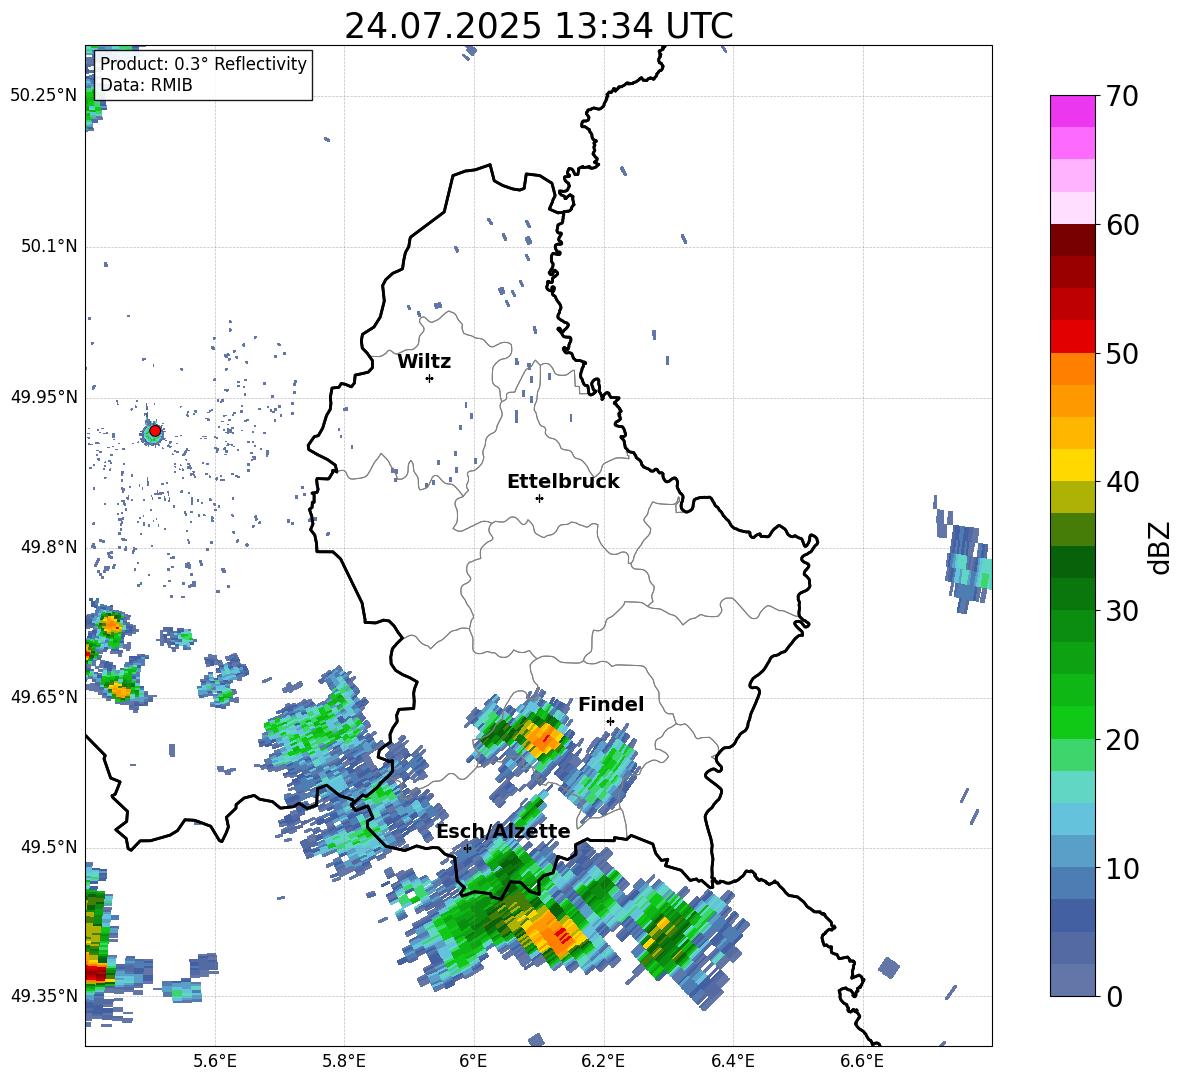Click the 50 colorbar tick value
Screen dimensions: 1184x1081
coord(1122,353)
